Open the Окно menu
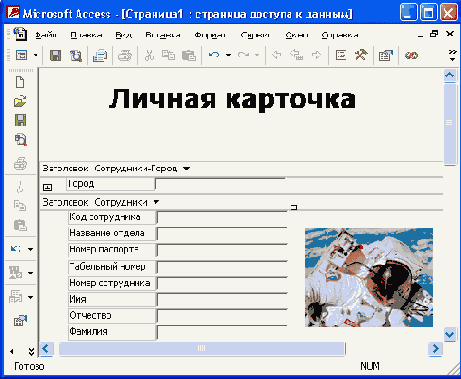461x379 pixels. coord(297,35)
